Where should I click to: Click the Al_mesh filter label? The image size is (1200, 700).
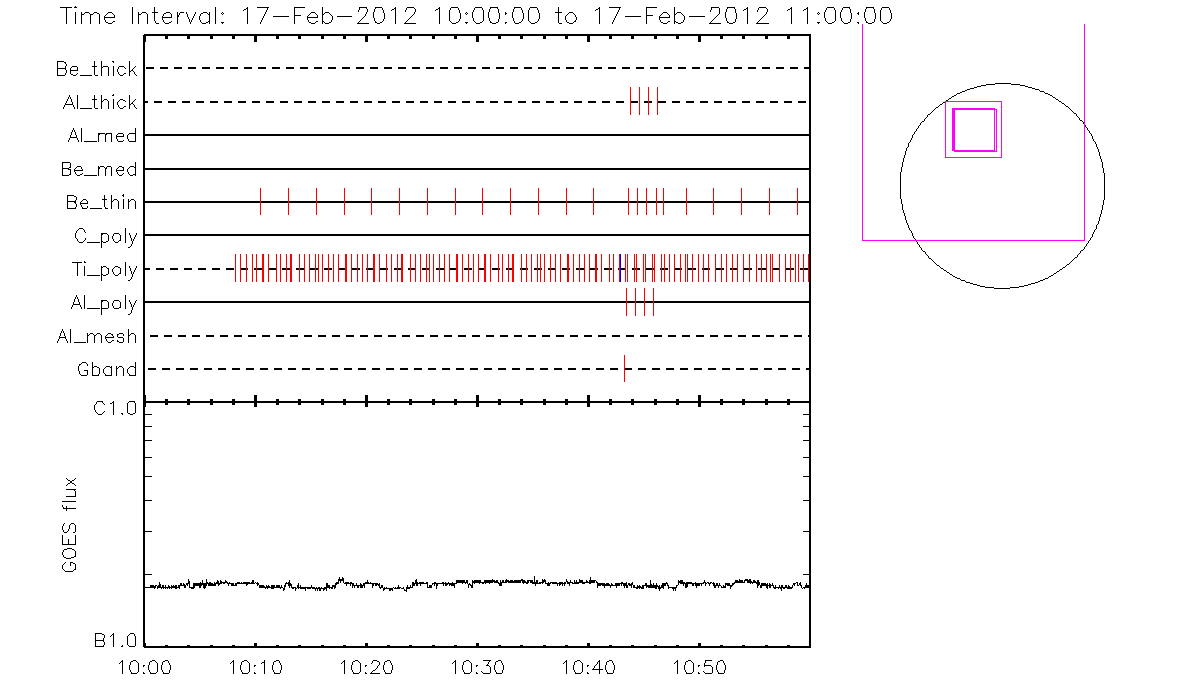(x=97, y=337)
